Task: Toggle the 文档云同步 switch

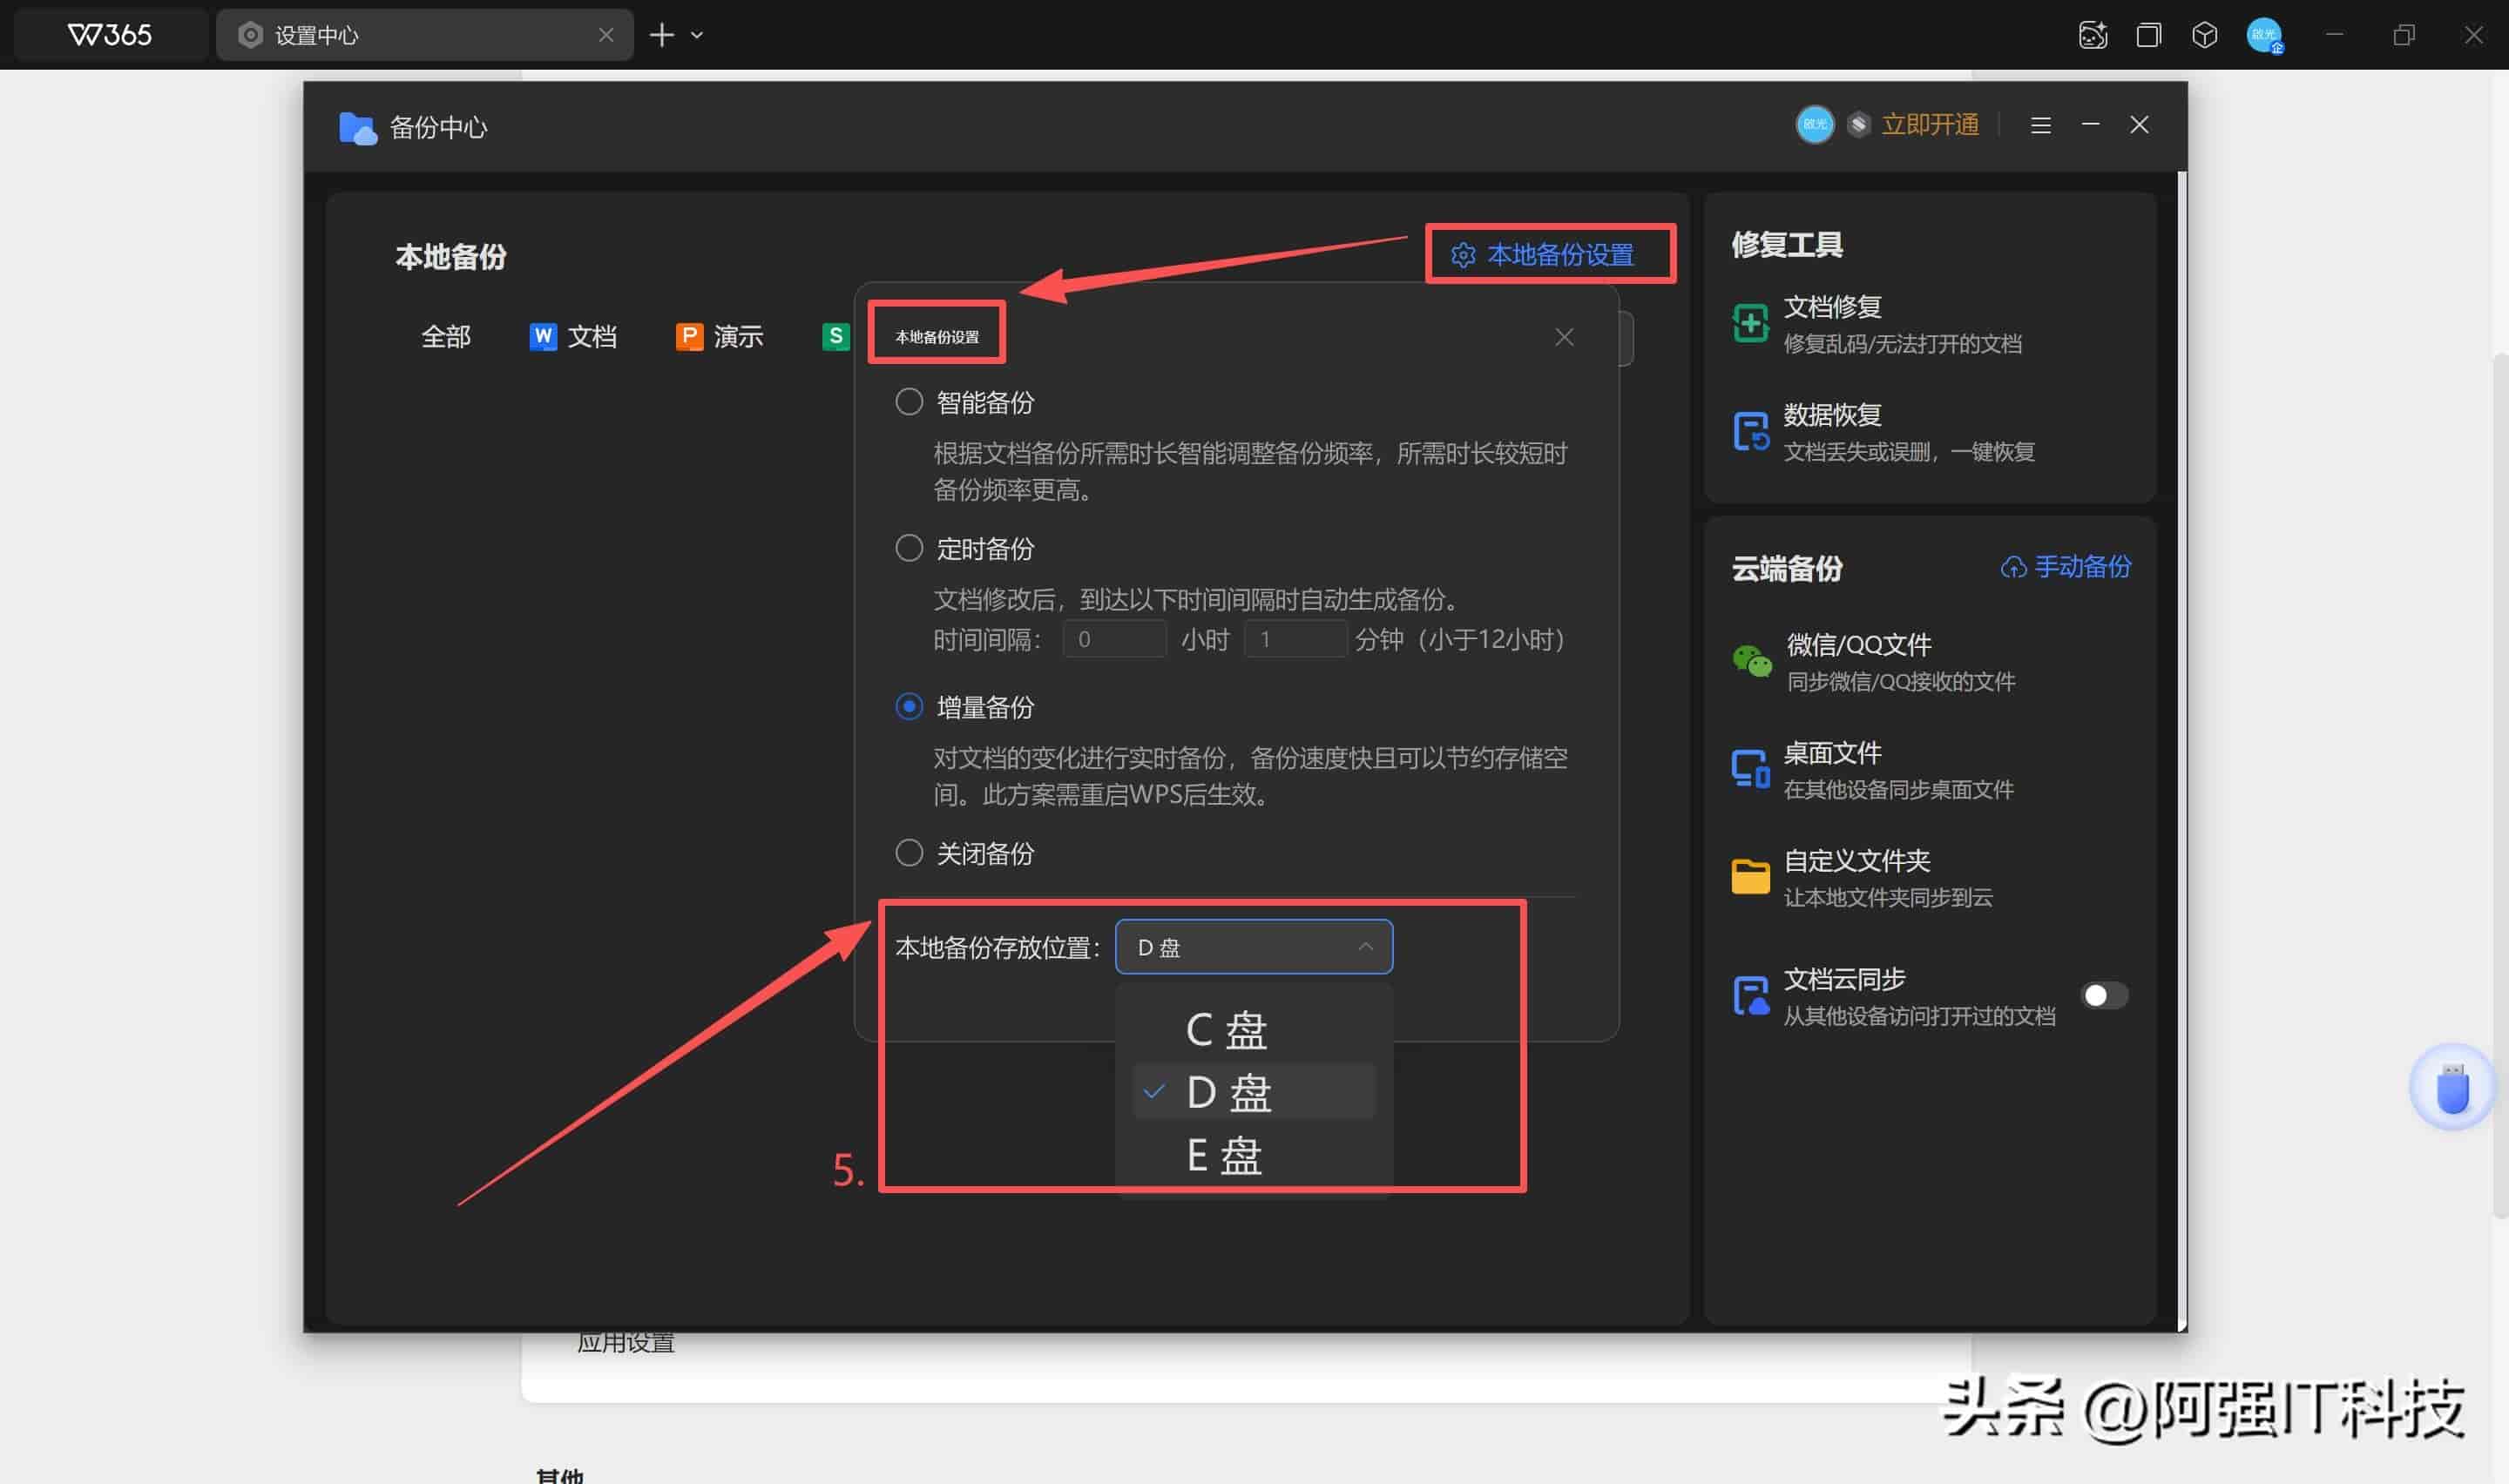Action: [2104, 995]
